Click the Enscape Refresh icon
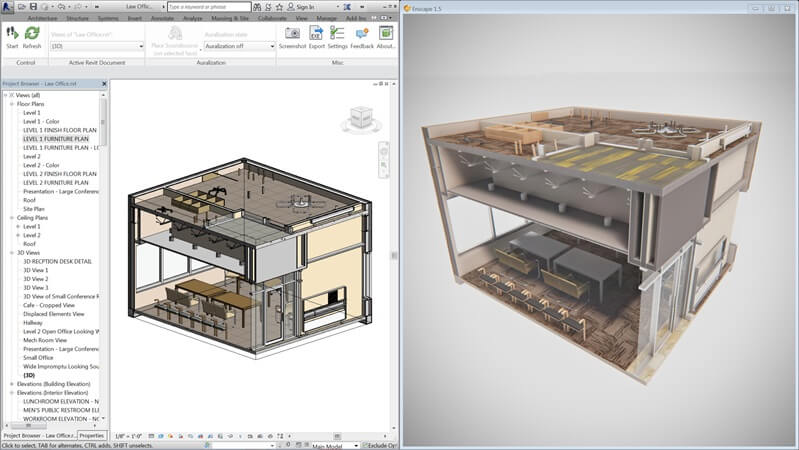Image resolution: width=799 pixels, height=450 pixels. pos(32,34)
